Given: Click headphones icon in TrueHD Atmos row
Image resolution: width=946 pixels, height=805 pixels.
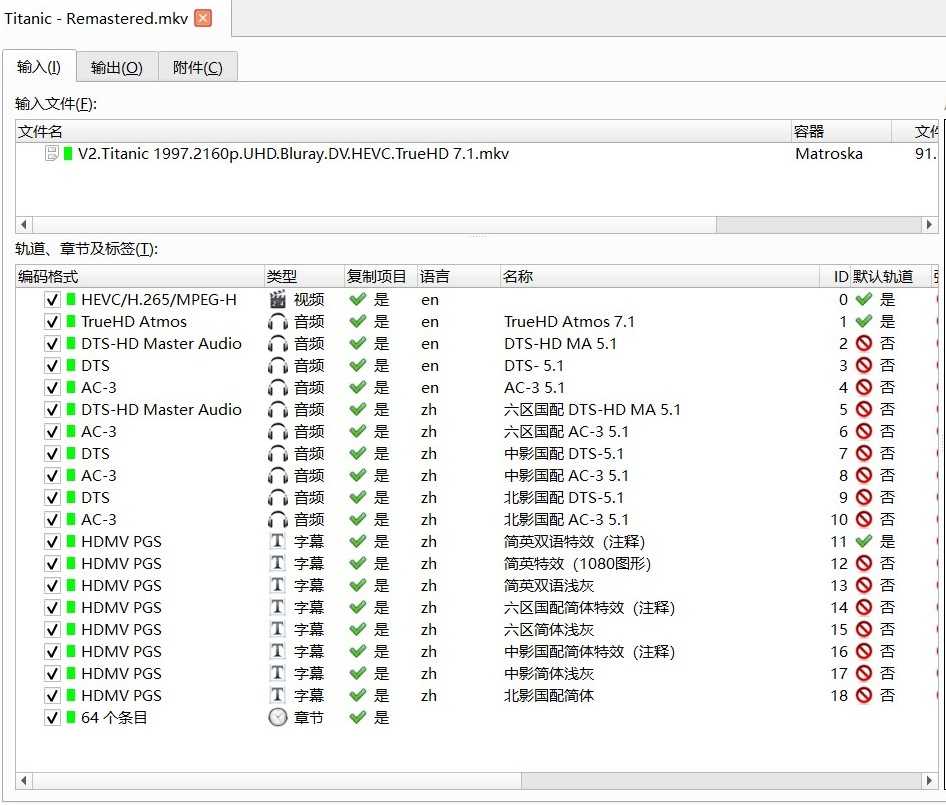Looking at the screenshot, I should (278, 322).
